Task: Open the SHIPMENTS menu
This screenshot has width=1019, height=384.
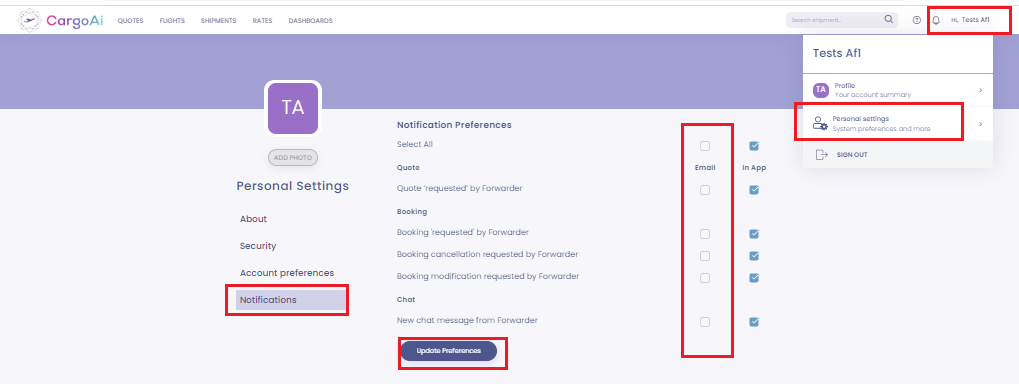Action: tap(218, 21)
